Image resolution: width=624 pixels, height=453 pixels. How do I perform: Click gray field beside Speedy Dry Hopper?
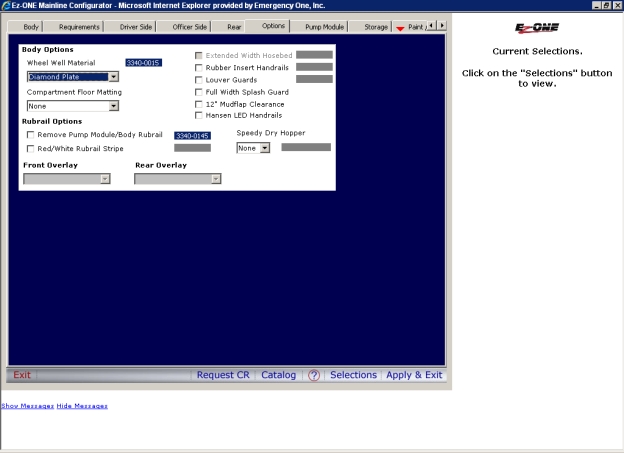[306, 147]
